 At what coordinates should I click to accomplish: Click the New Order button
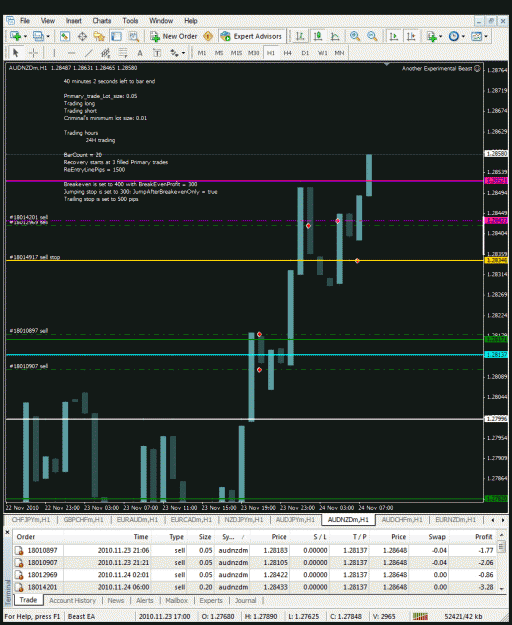174,36
